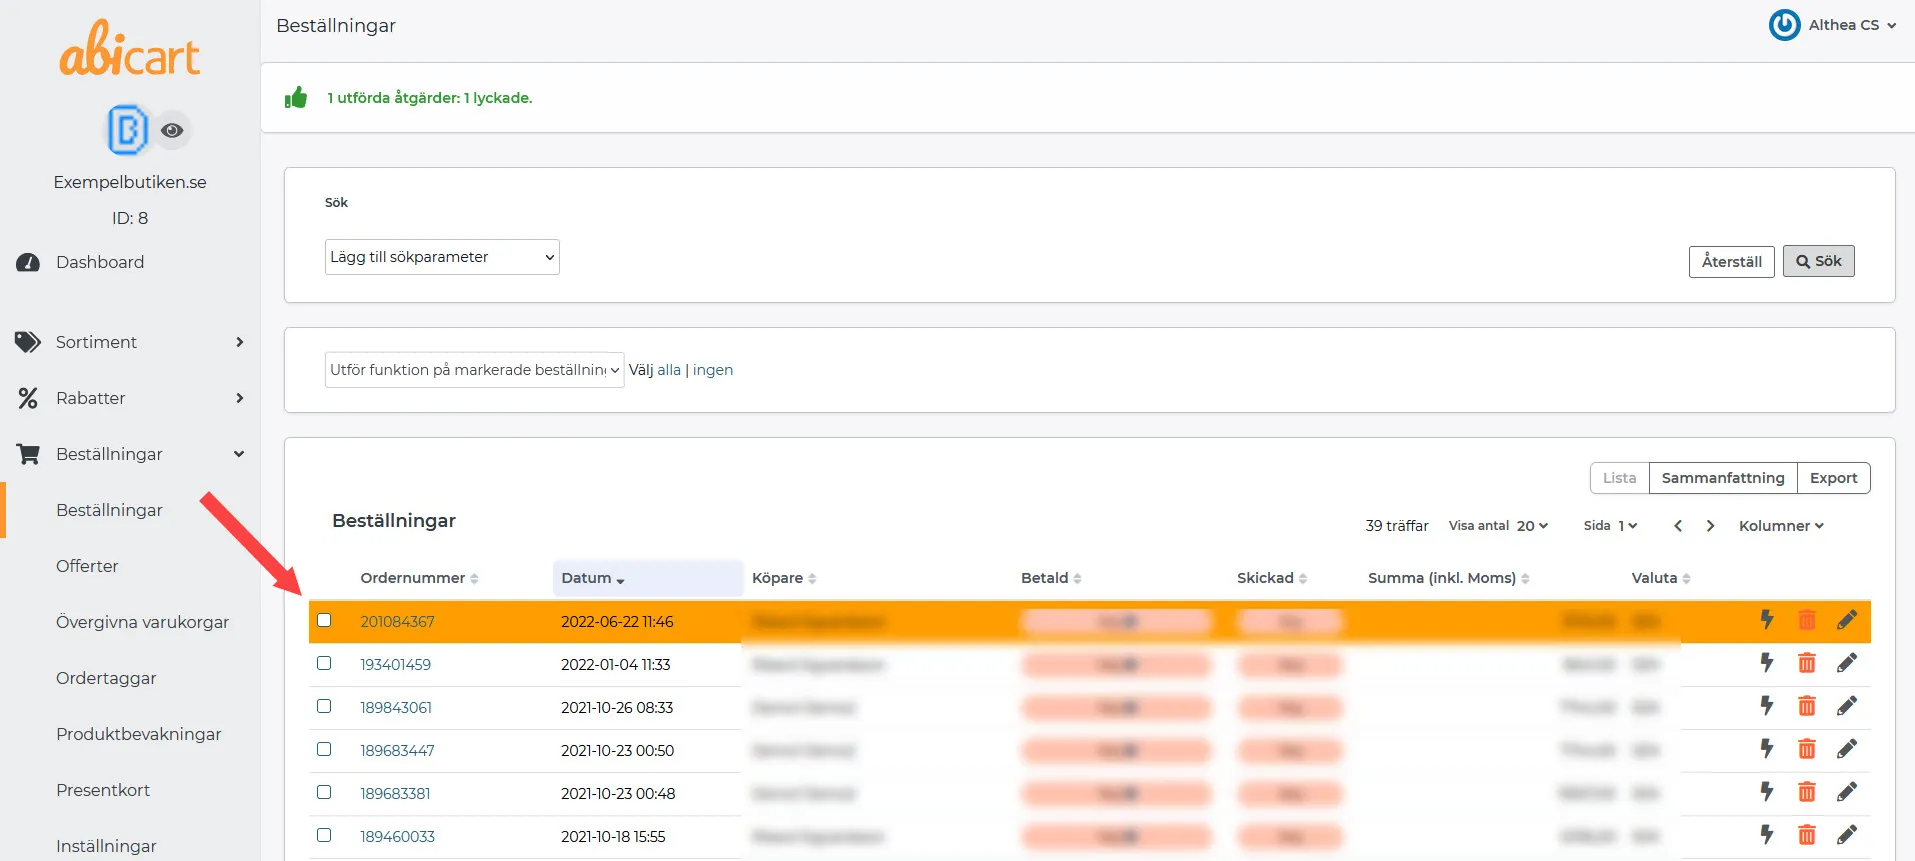
Task: Select checkbox for order 189683447
Action: point(324,749)
